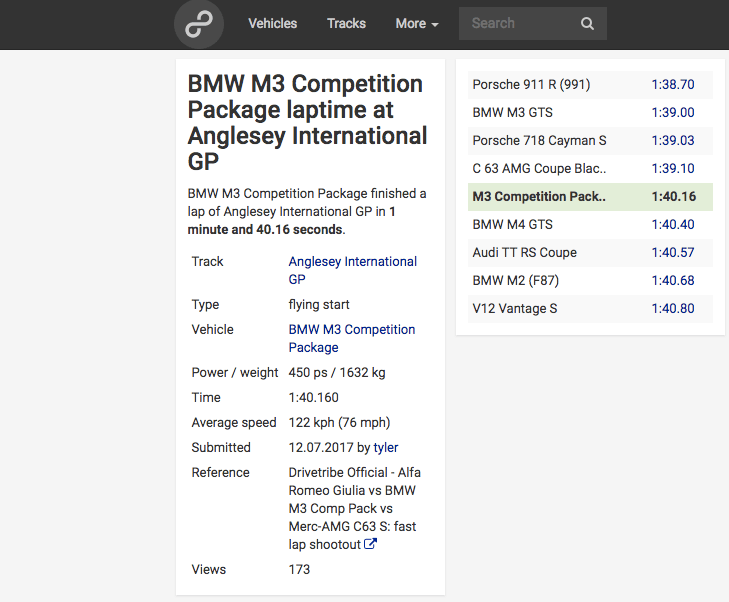Click the Porsche 911 R (991) row name
729x602 pixels.
(531, 85)
